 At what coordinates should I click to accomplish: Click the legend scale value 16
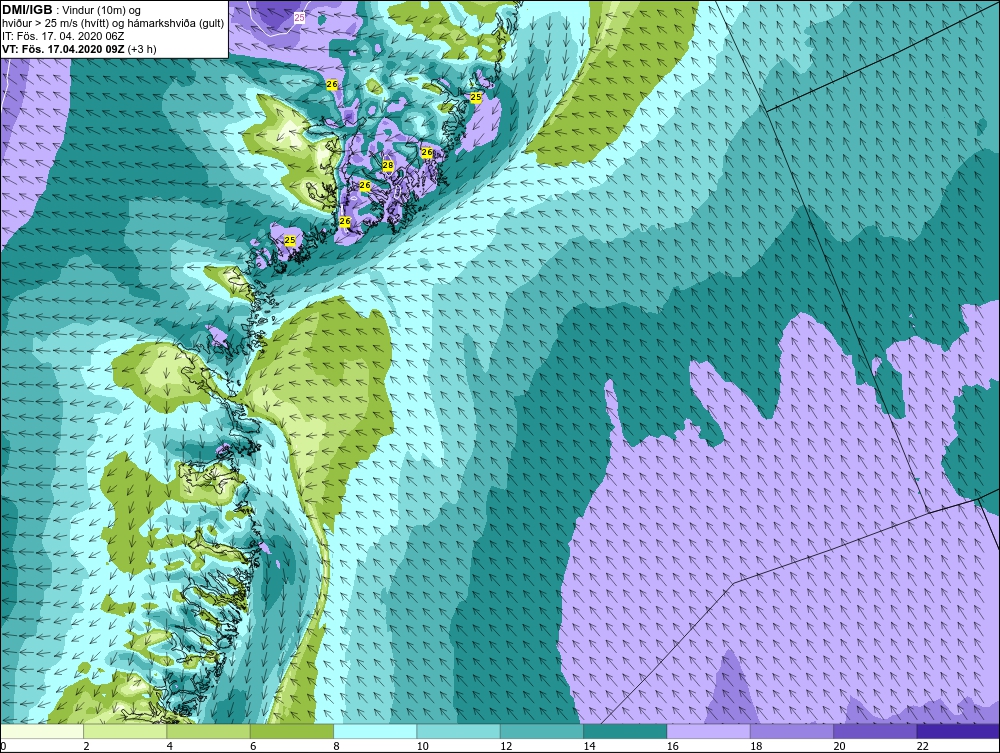pos(672,746)
